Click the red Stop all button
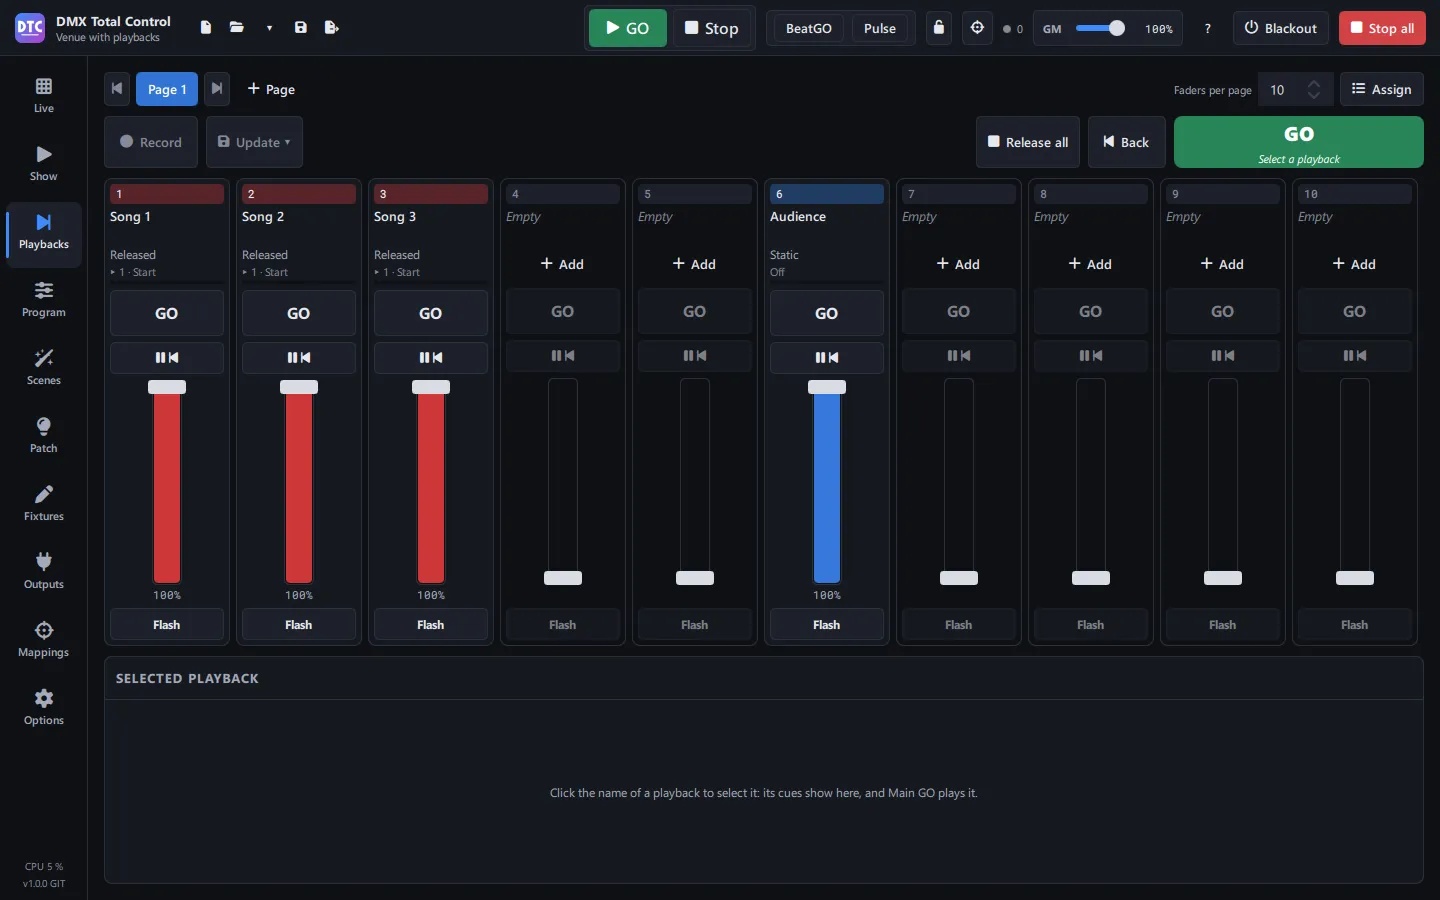 pos(1382,28)
